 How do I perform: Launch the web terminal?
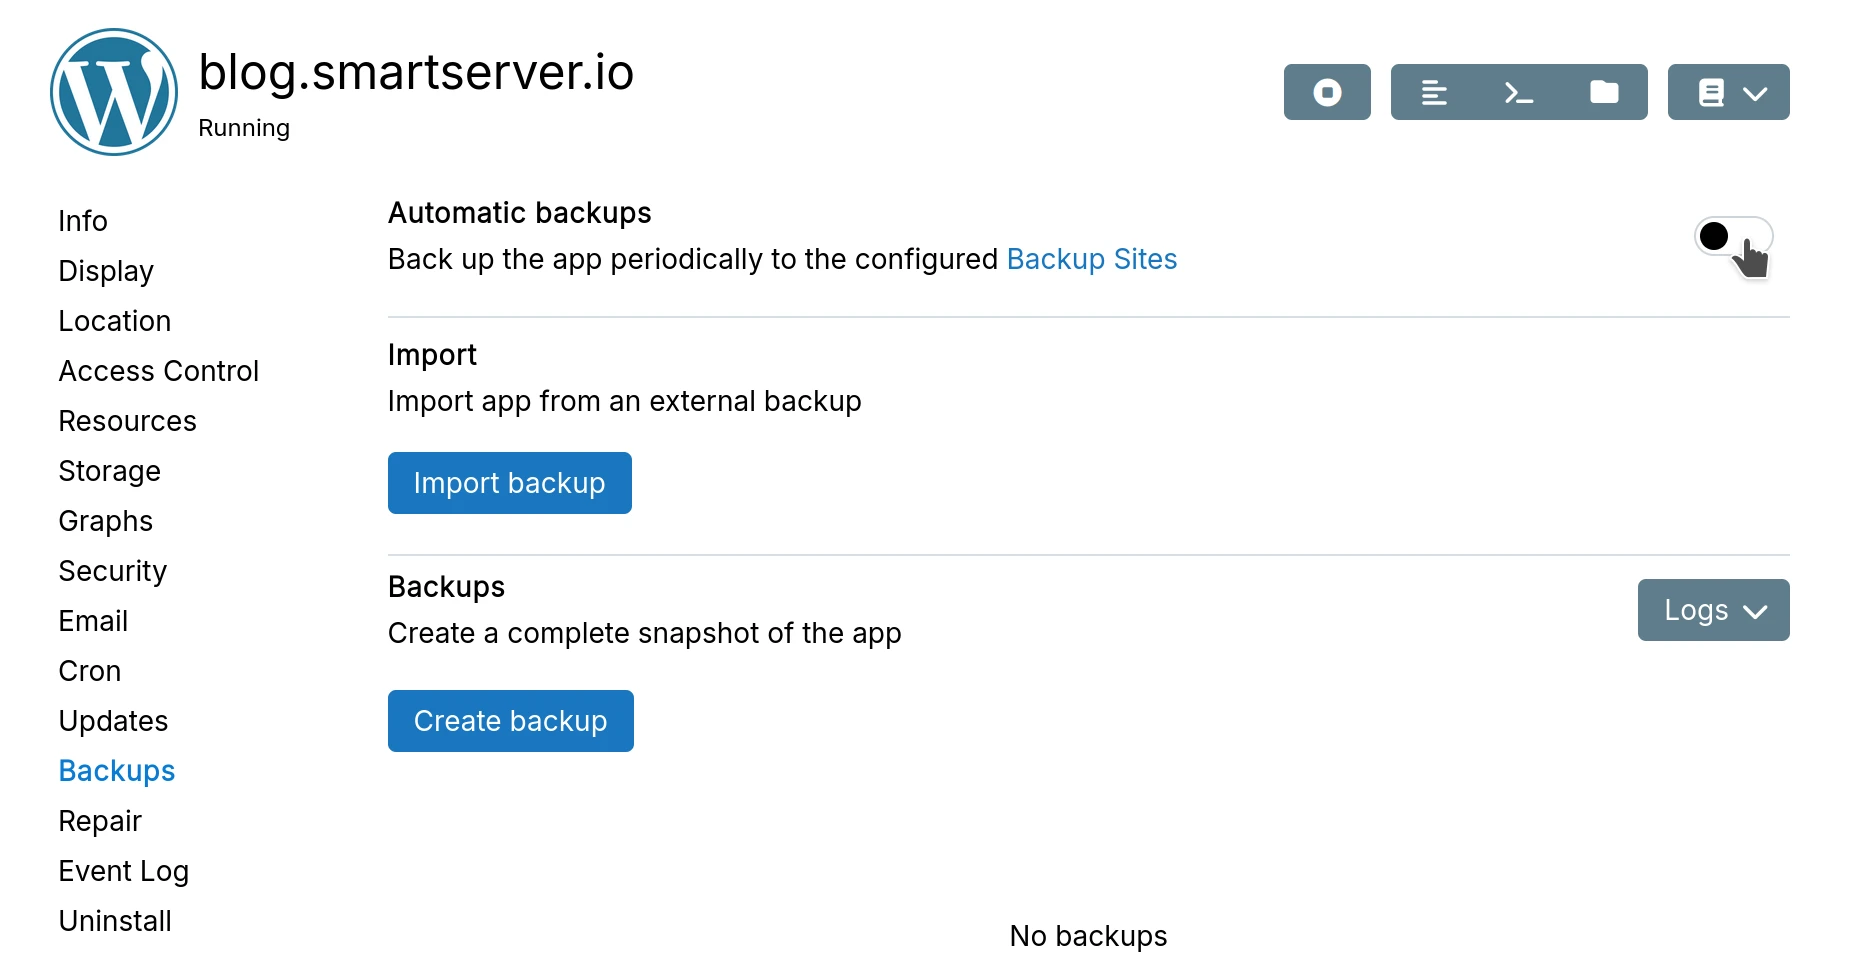click(x=1518, y=92)
